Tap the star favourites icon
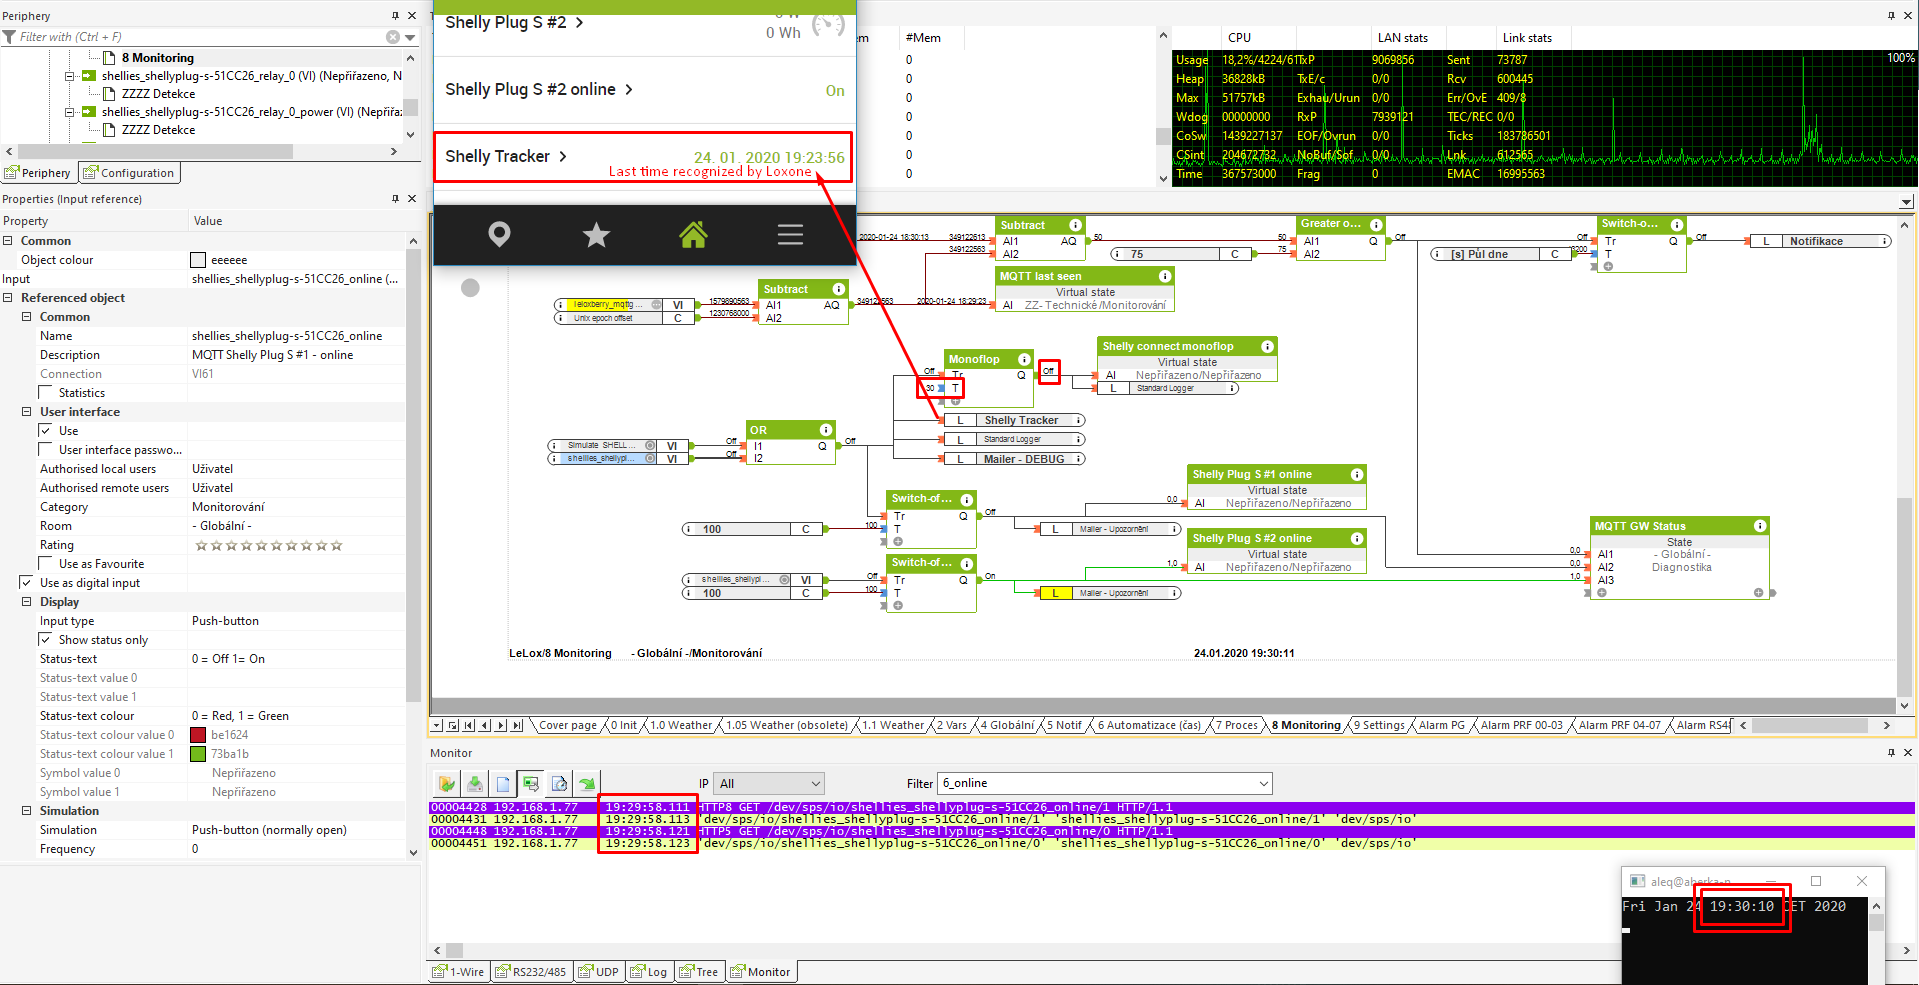 click(x=596, y=235)
